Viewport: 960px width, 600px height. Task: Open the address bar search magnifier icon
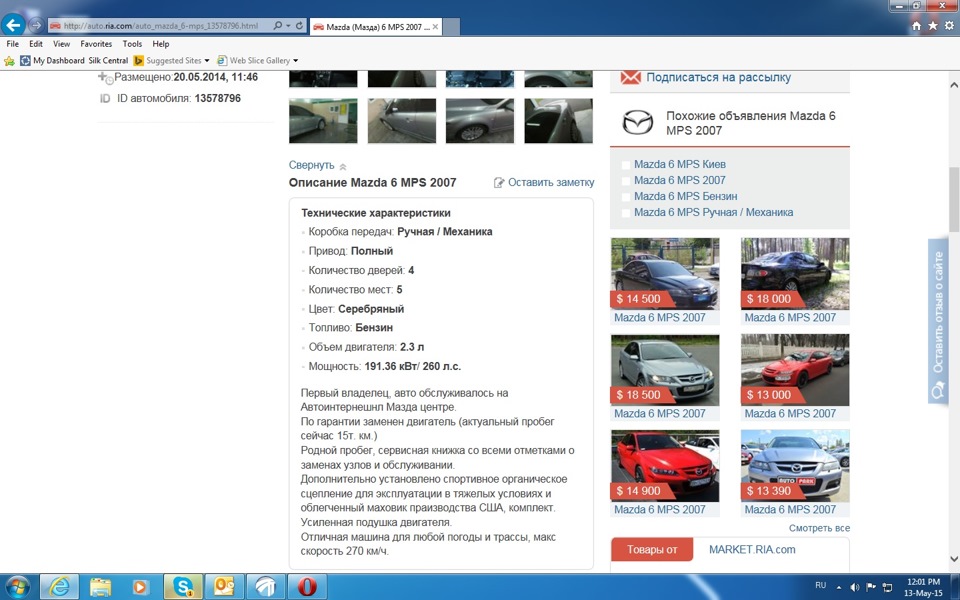278,26
